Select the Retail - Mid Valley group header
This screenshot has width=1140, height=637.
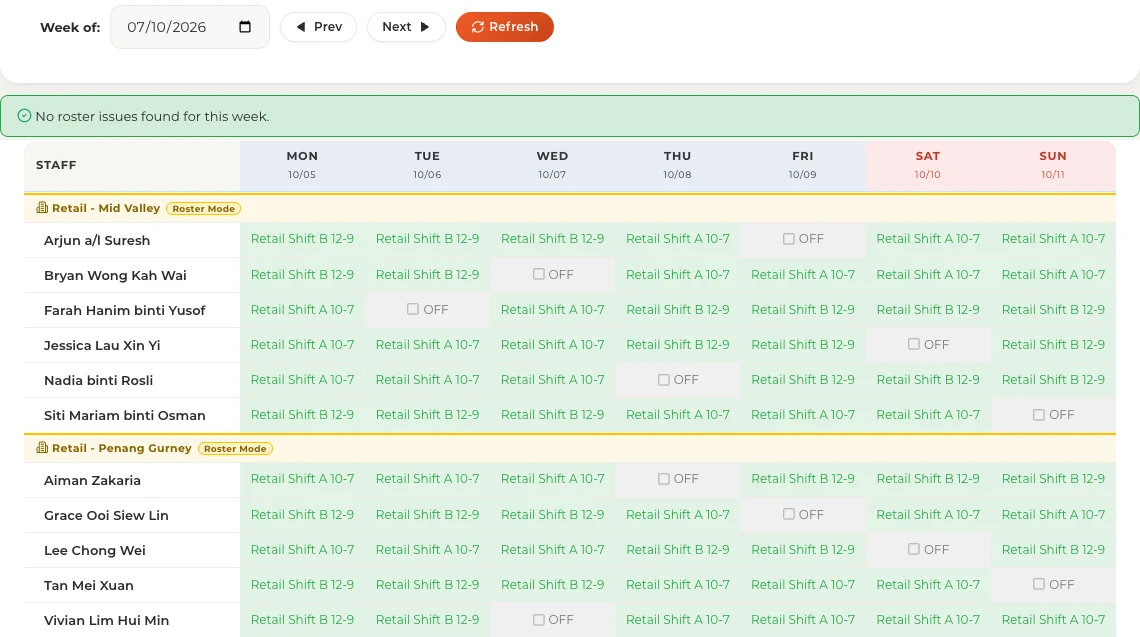[x=570, y=209]
